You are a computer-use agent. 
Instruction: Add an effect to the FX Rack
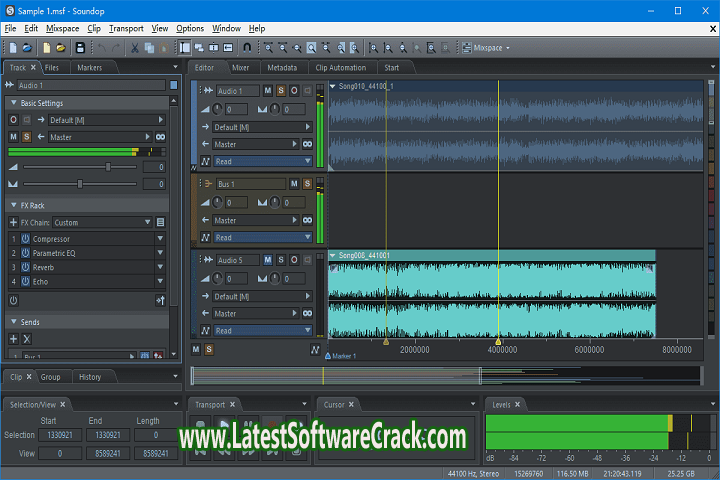[x=13, y=222]
